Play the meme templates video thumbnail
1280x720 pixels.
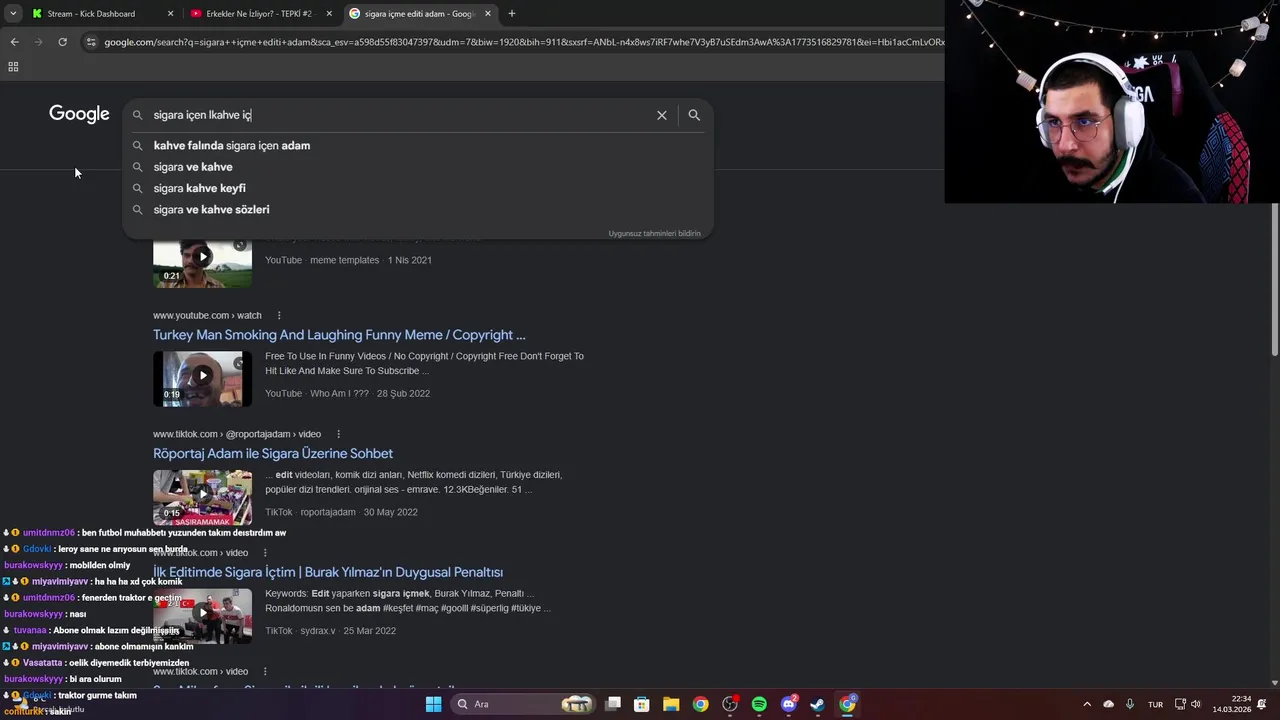click(x=202, y=262)
